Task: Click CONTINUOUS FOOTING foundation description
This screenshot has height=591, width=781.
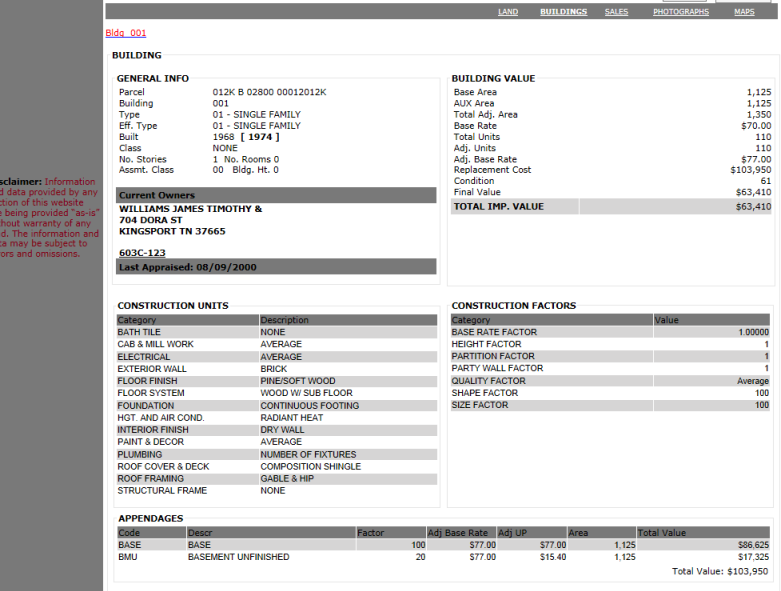Action: [309, 406]
